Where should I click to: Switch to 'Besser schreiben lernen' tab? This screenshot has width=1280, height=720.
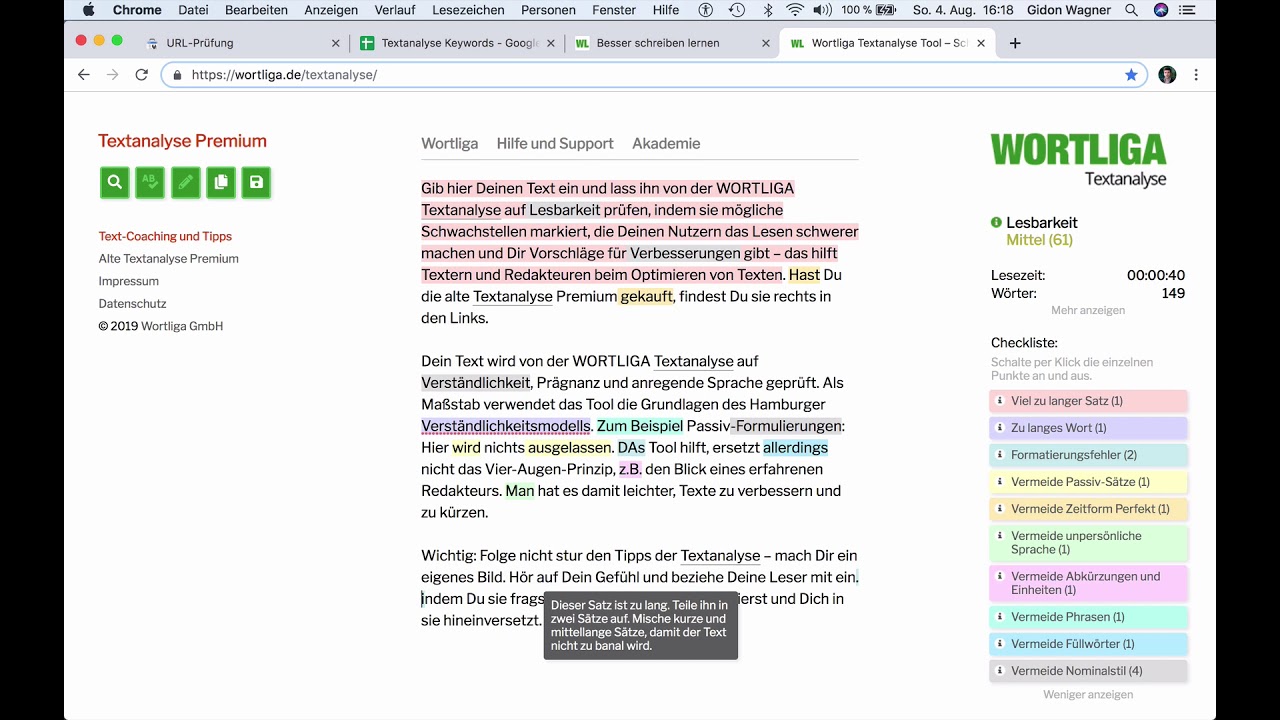(x=671, y=43)
